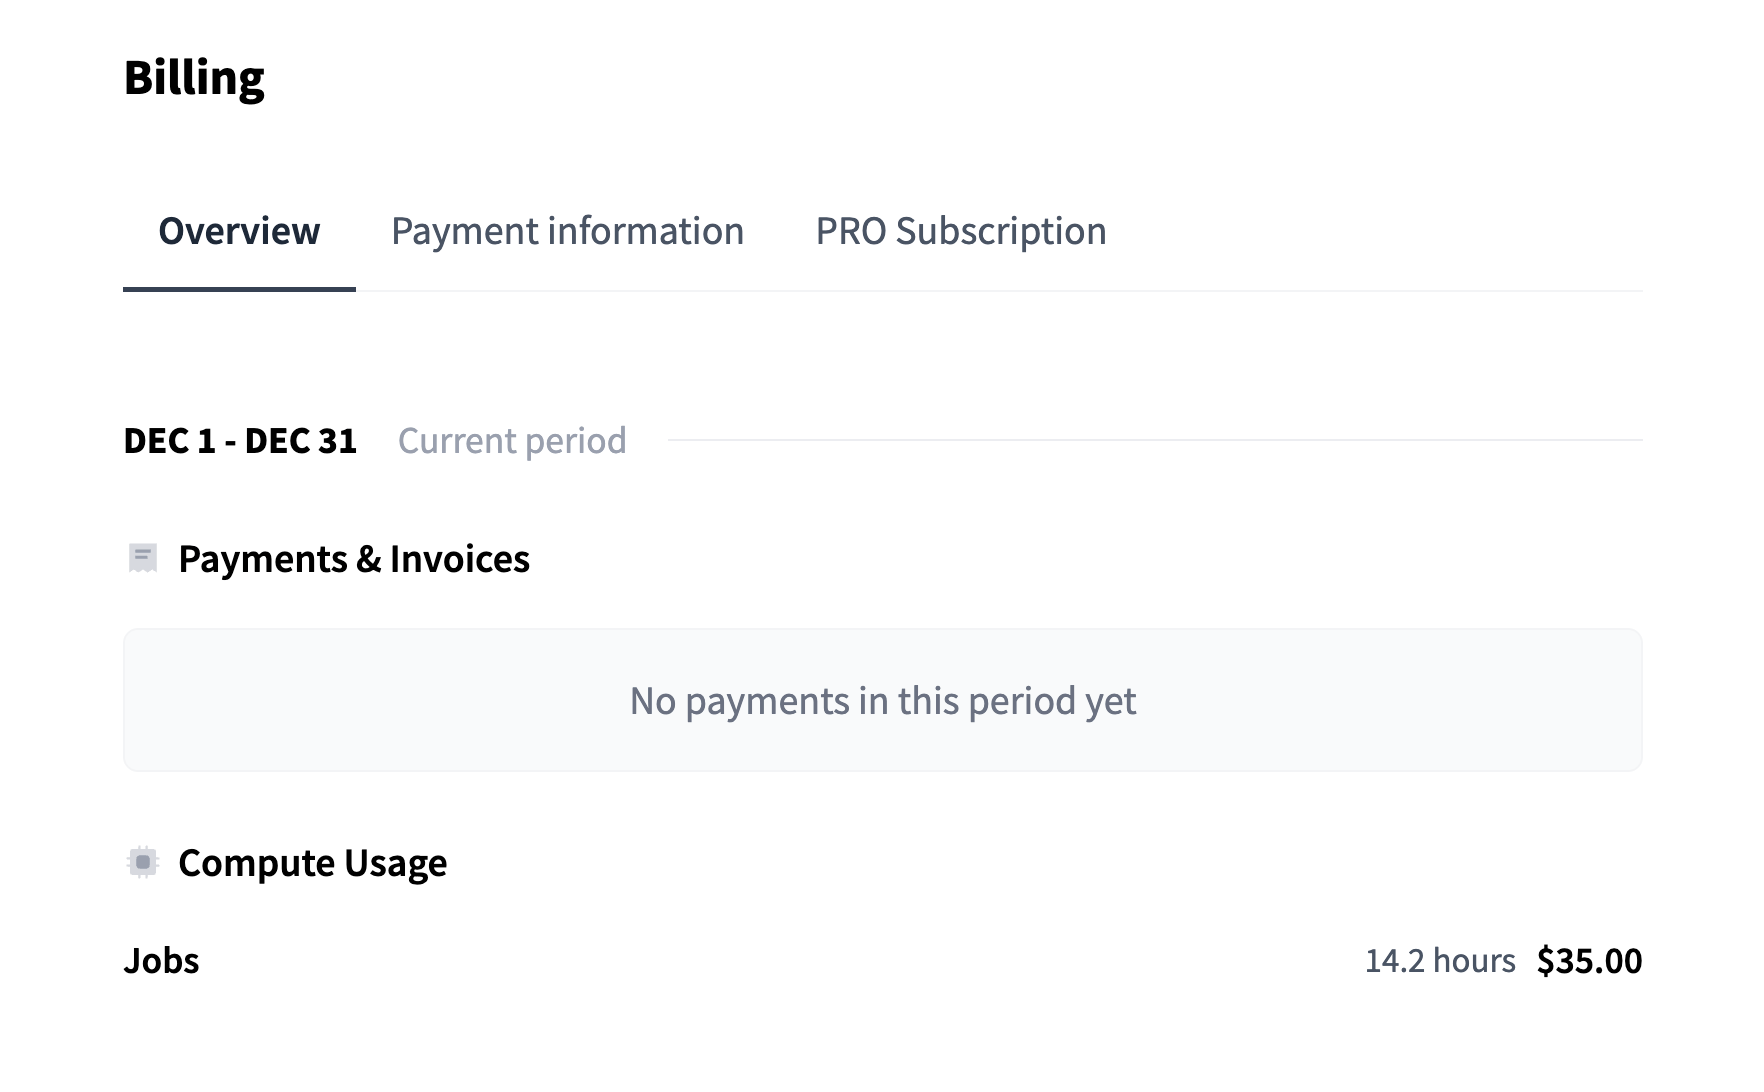Click the Compute Usage chip icon
Image resolution: width=1764 pixels, height=1092 pixels.
click(x=143, y=862)
